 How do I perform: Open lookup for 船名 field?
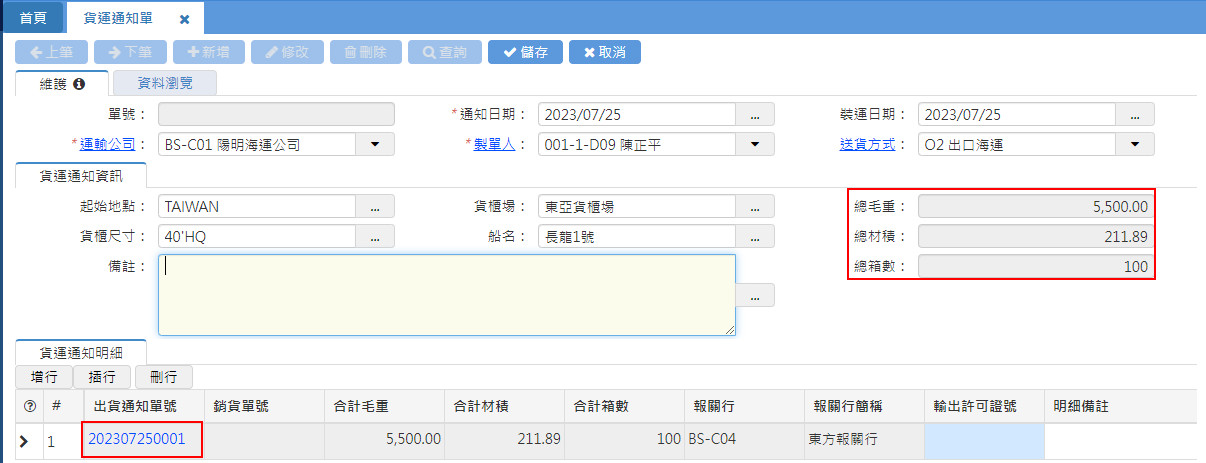point(755,237)
